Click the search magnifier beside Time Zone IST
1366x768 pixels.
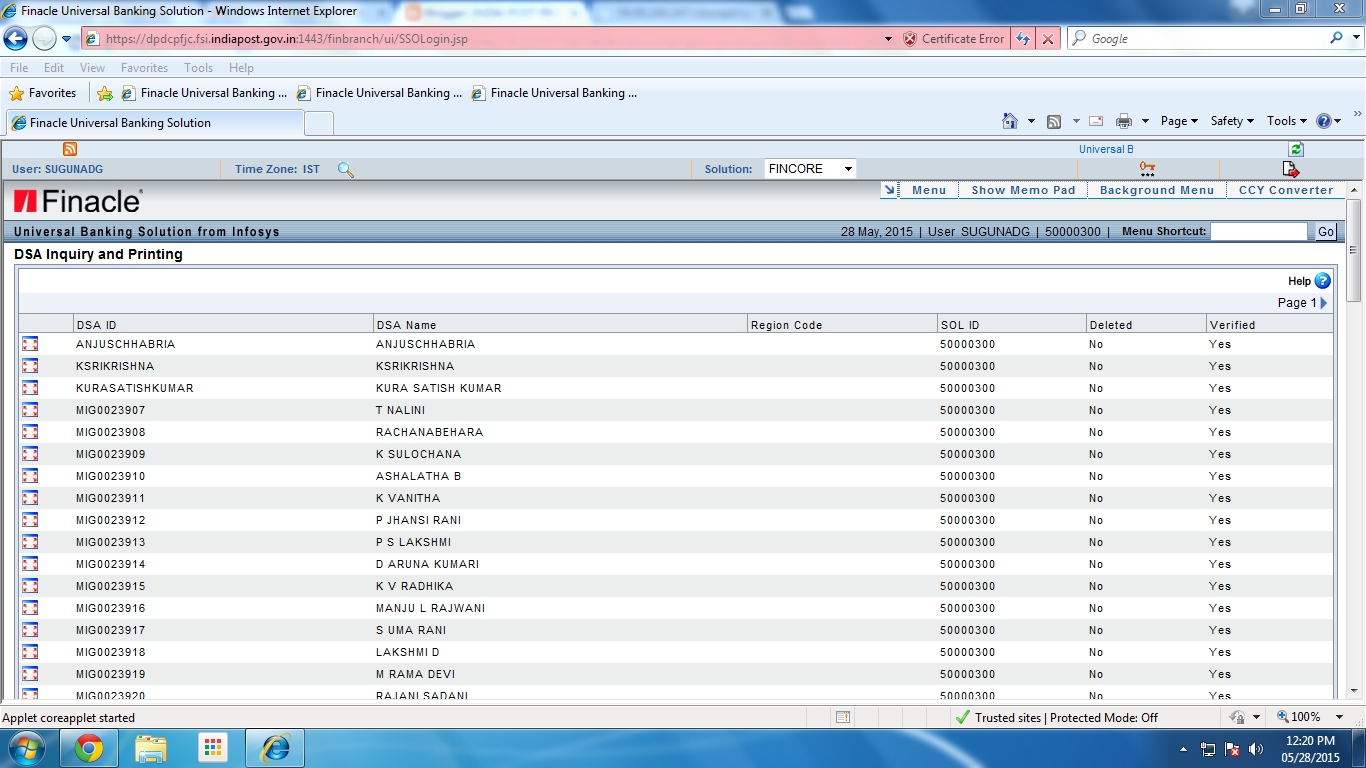pos(345,170)
